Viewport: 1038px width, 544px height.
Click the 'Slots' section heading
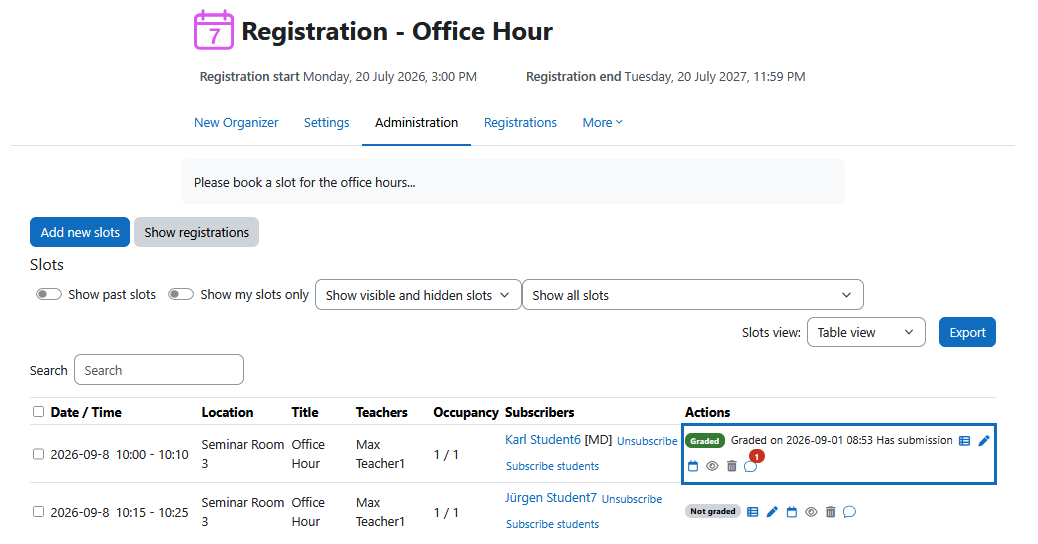tap(47, 265)
